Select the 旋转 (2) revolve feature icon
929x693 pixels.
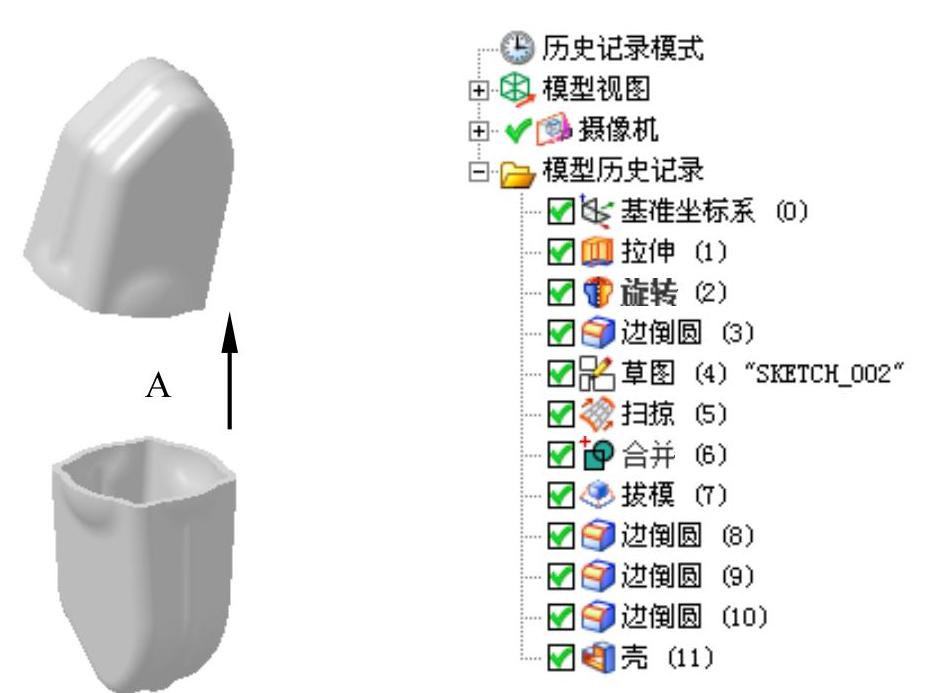pos(596,292)
